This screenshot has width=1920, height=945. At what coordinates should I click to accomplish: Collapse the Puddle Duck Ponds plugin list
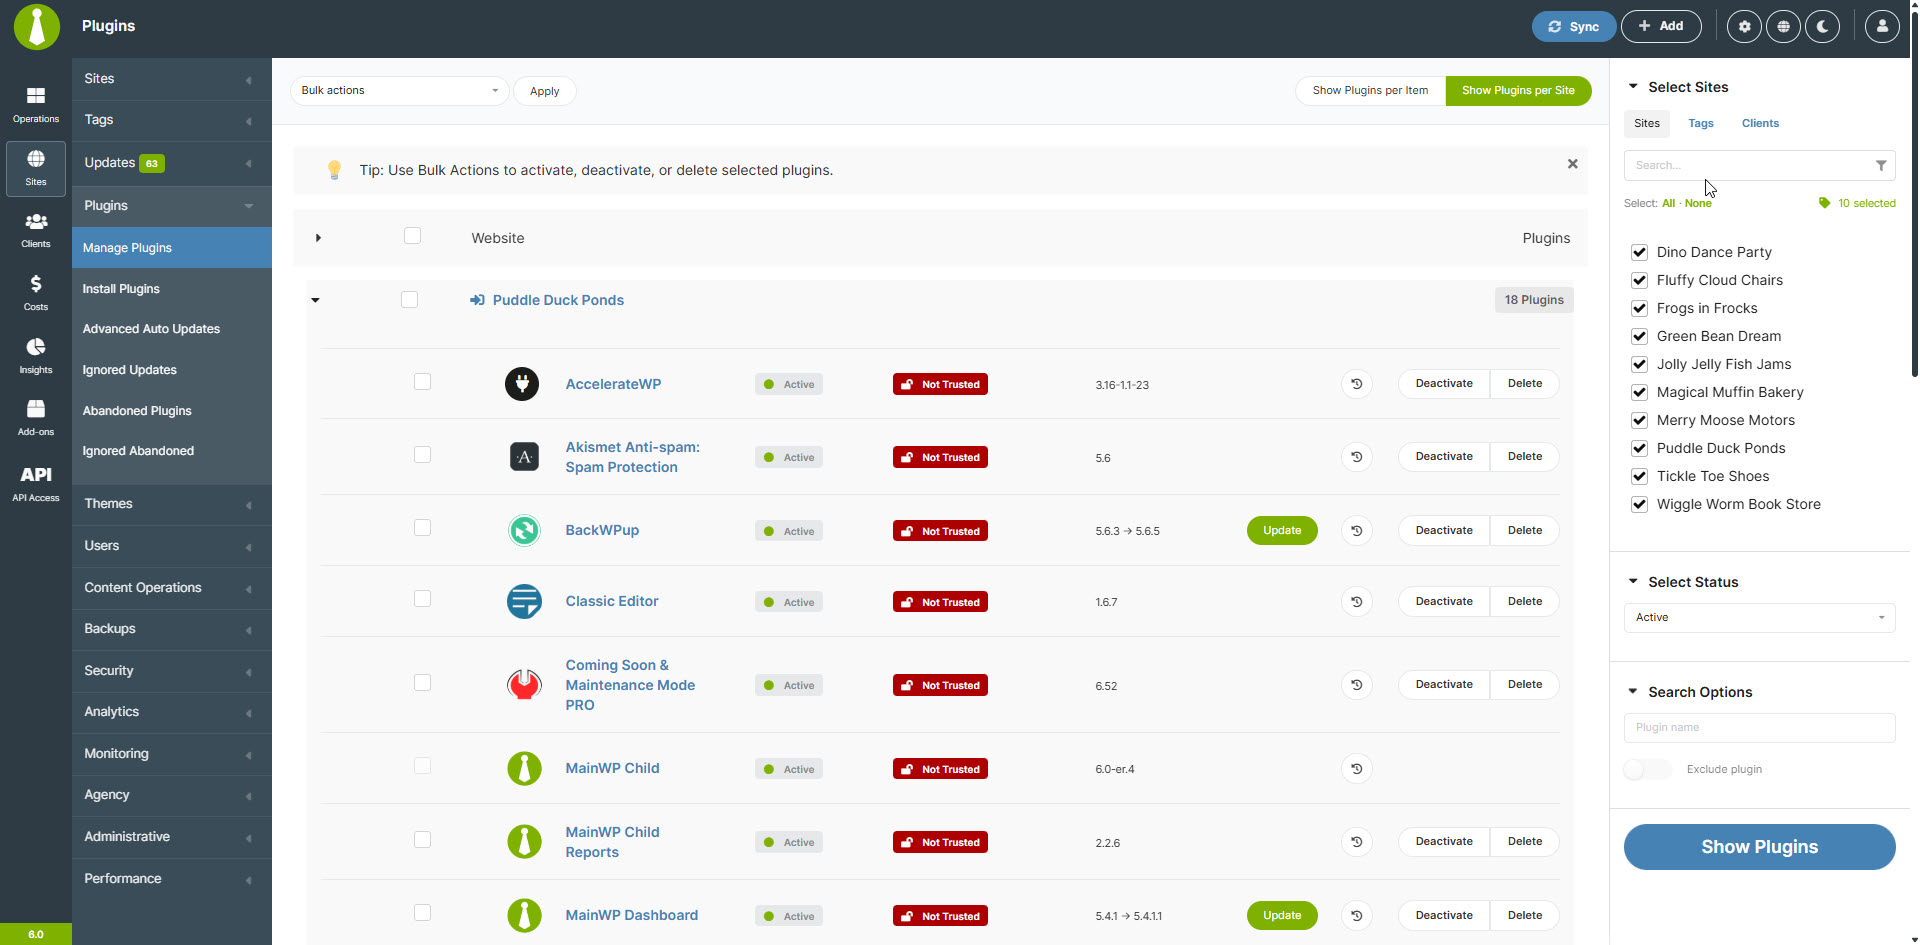click(x=315, y=300)
